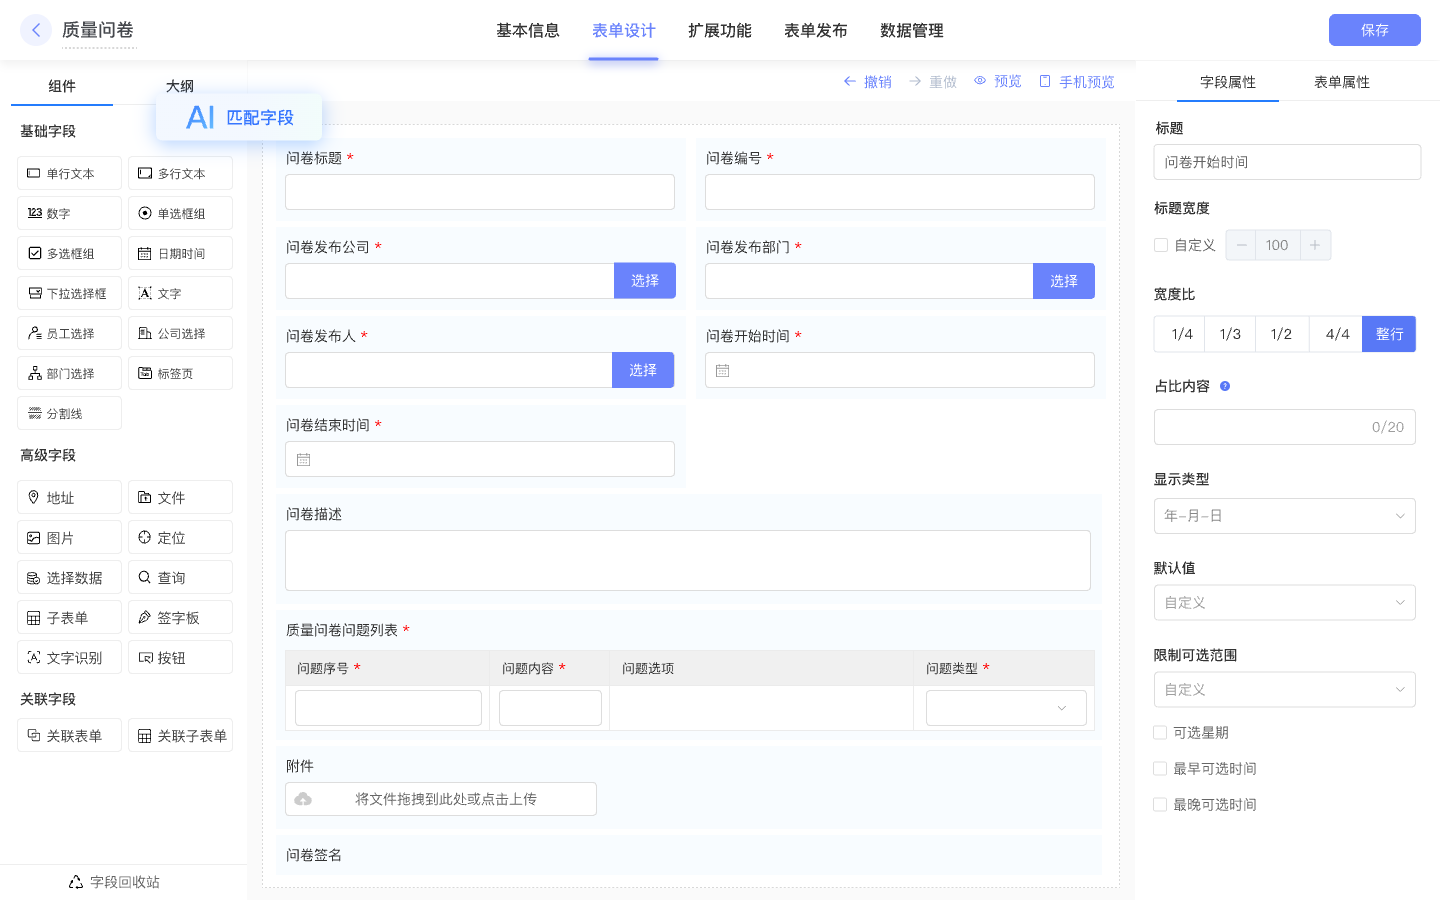
Task: Switch to the 表单属性 tab
Action: [x=1342, y=82]
